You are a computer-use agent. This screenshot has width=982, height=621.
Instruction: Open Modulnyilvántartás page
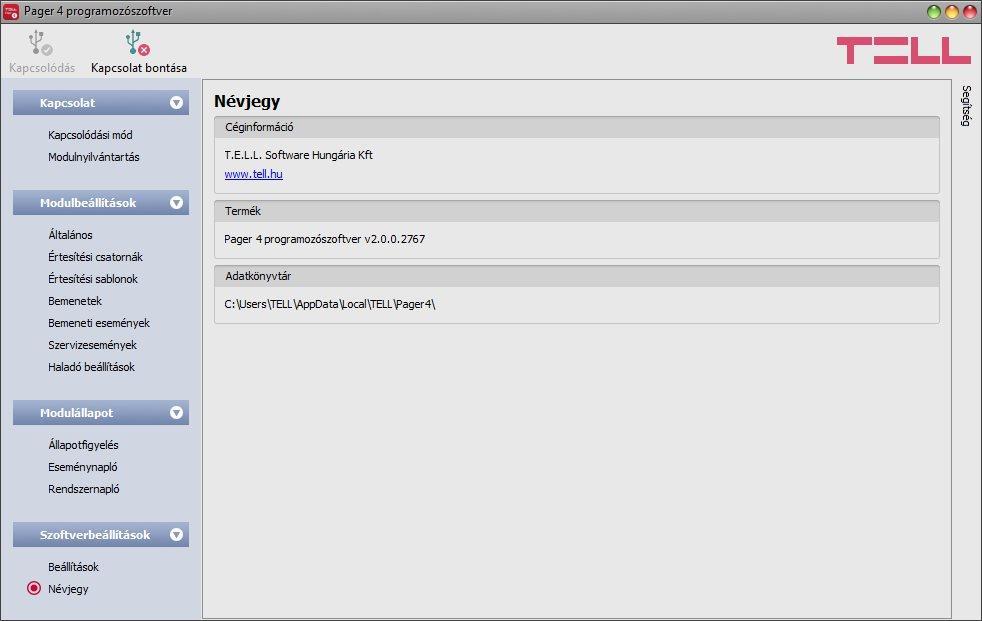click(x=94, y=157)
